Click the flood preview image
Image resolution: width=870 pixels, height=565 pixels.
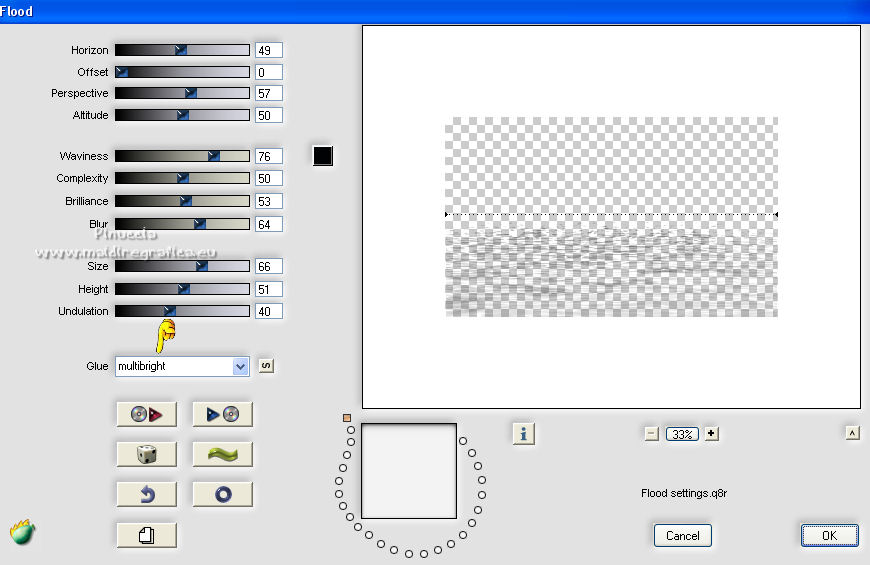[611, 217]
